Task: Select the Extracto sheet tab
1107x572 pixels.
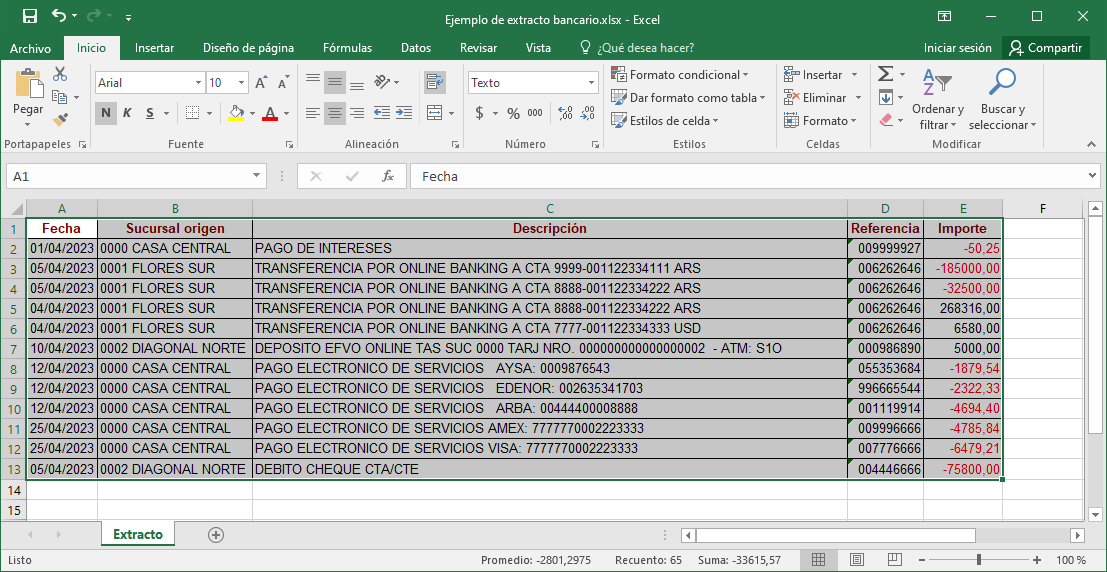Action: 138,535
